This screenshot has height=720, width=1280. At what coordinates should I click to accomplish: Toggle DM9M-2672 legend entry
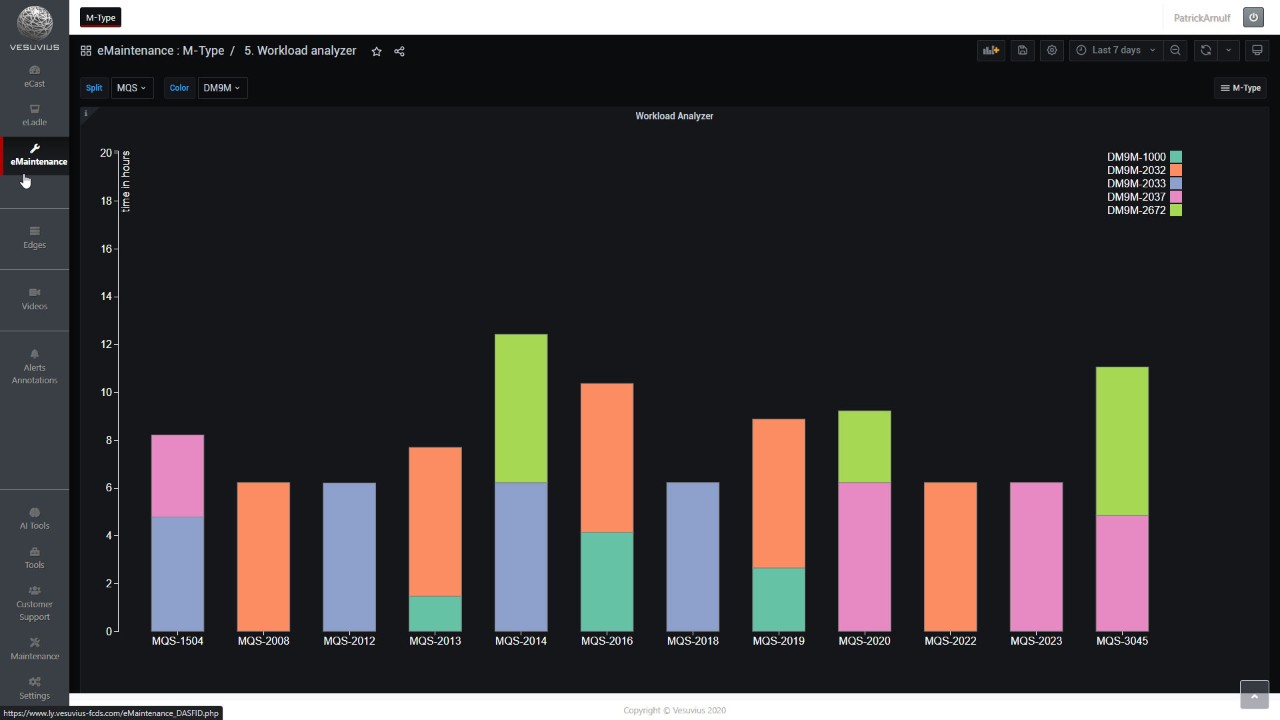click(1136, 211)
